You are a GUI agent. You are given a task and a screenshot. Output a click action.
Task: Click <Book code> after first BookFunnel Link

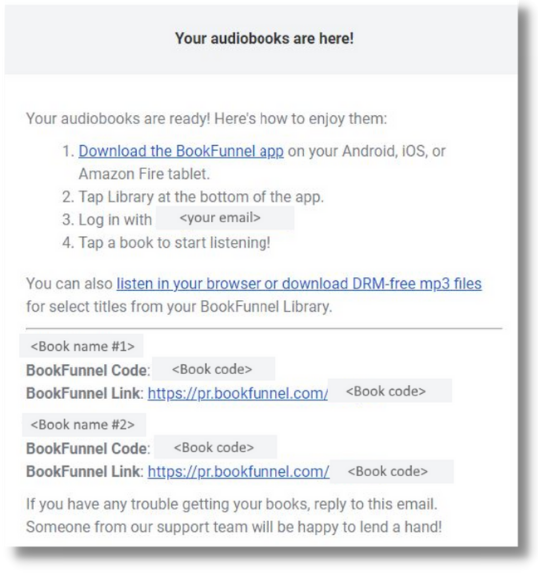coord(390,391)
